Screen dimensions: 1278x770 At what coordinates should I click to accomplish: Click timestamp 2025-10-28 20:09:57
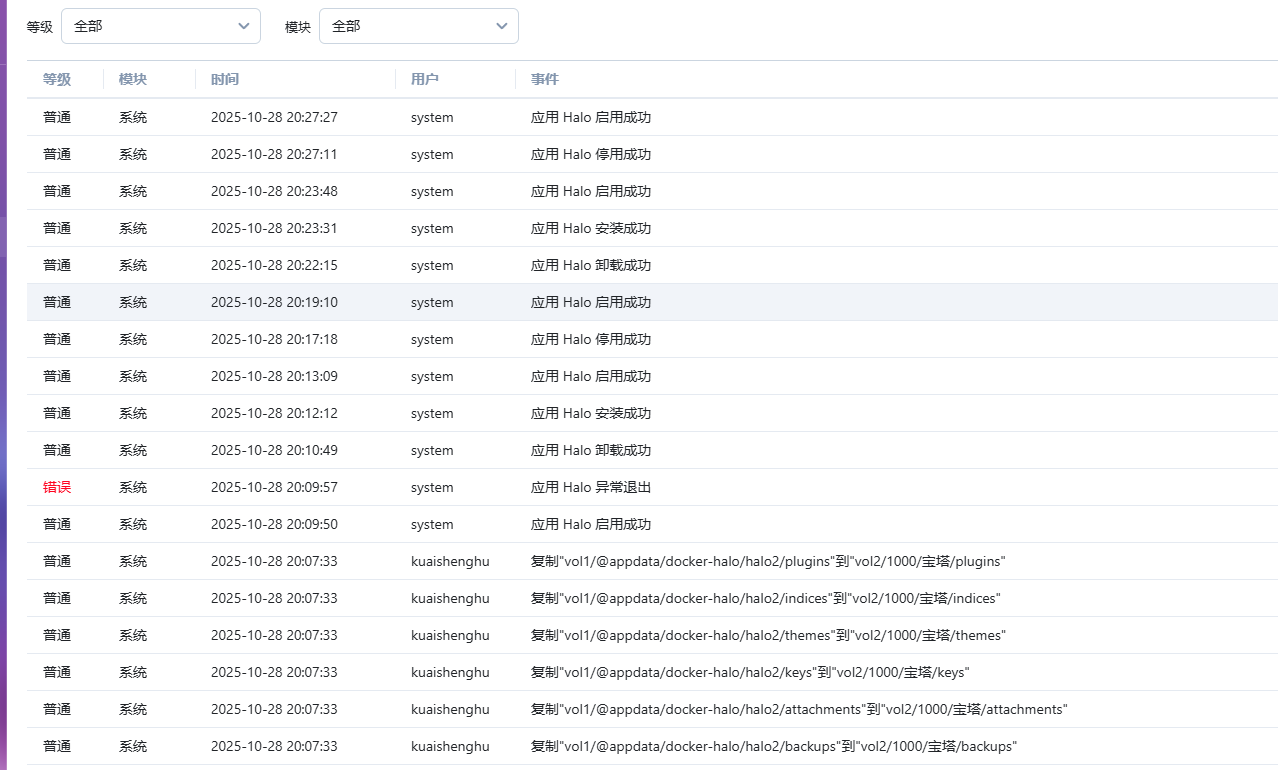274,487
